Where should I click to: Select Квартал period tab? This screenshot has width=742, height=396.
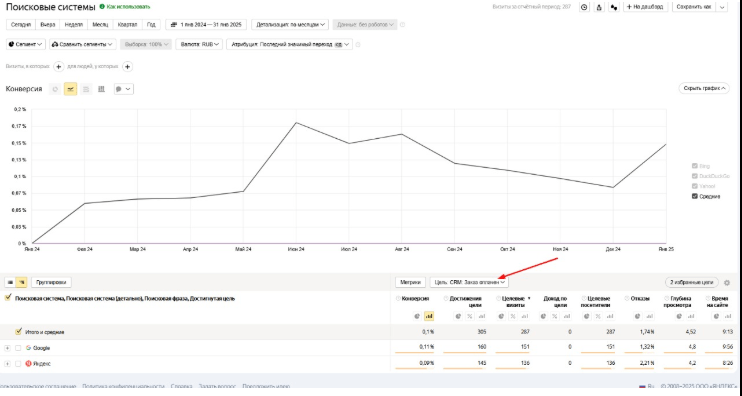[x=127, y=25]
